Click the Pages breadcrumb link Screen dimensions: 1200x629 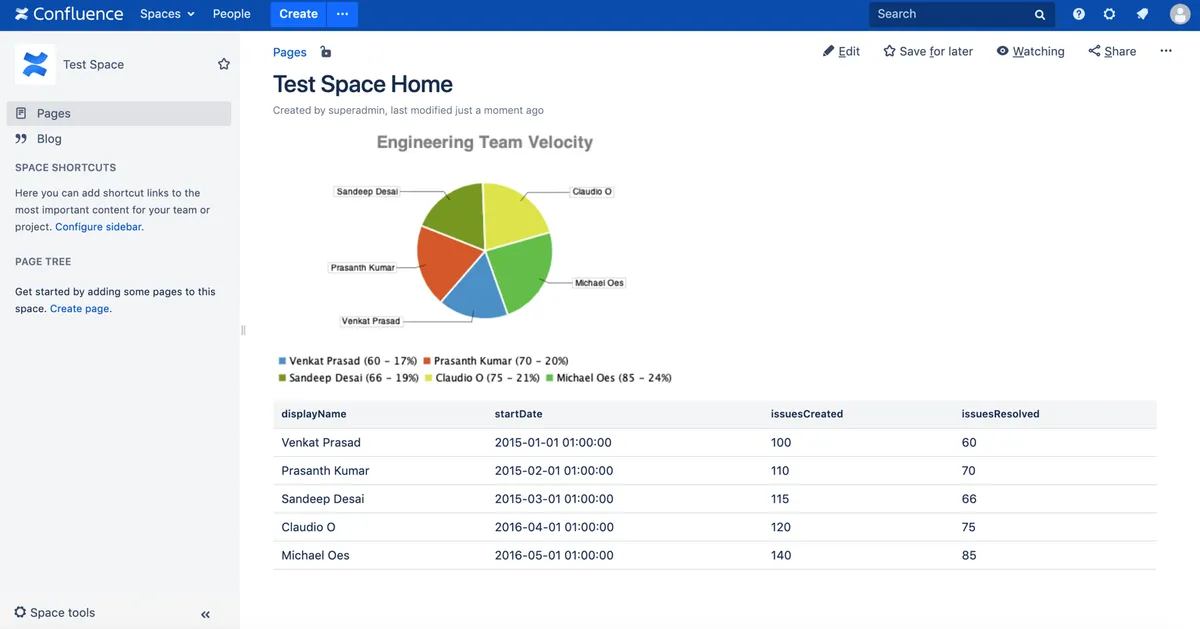click(x=289, y=52)
